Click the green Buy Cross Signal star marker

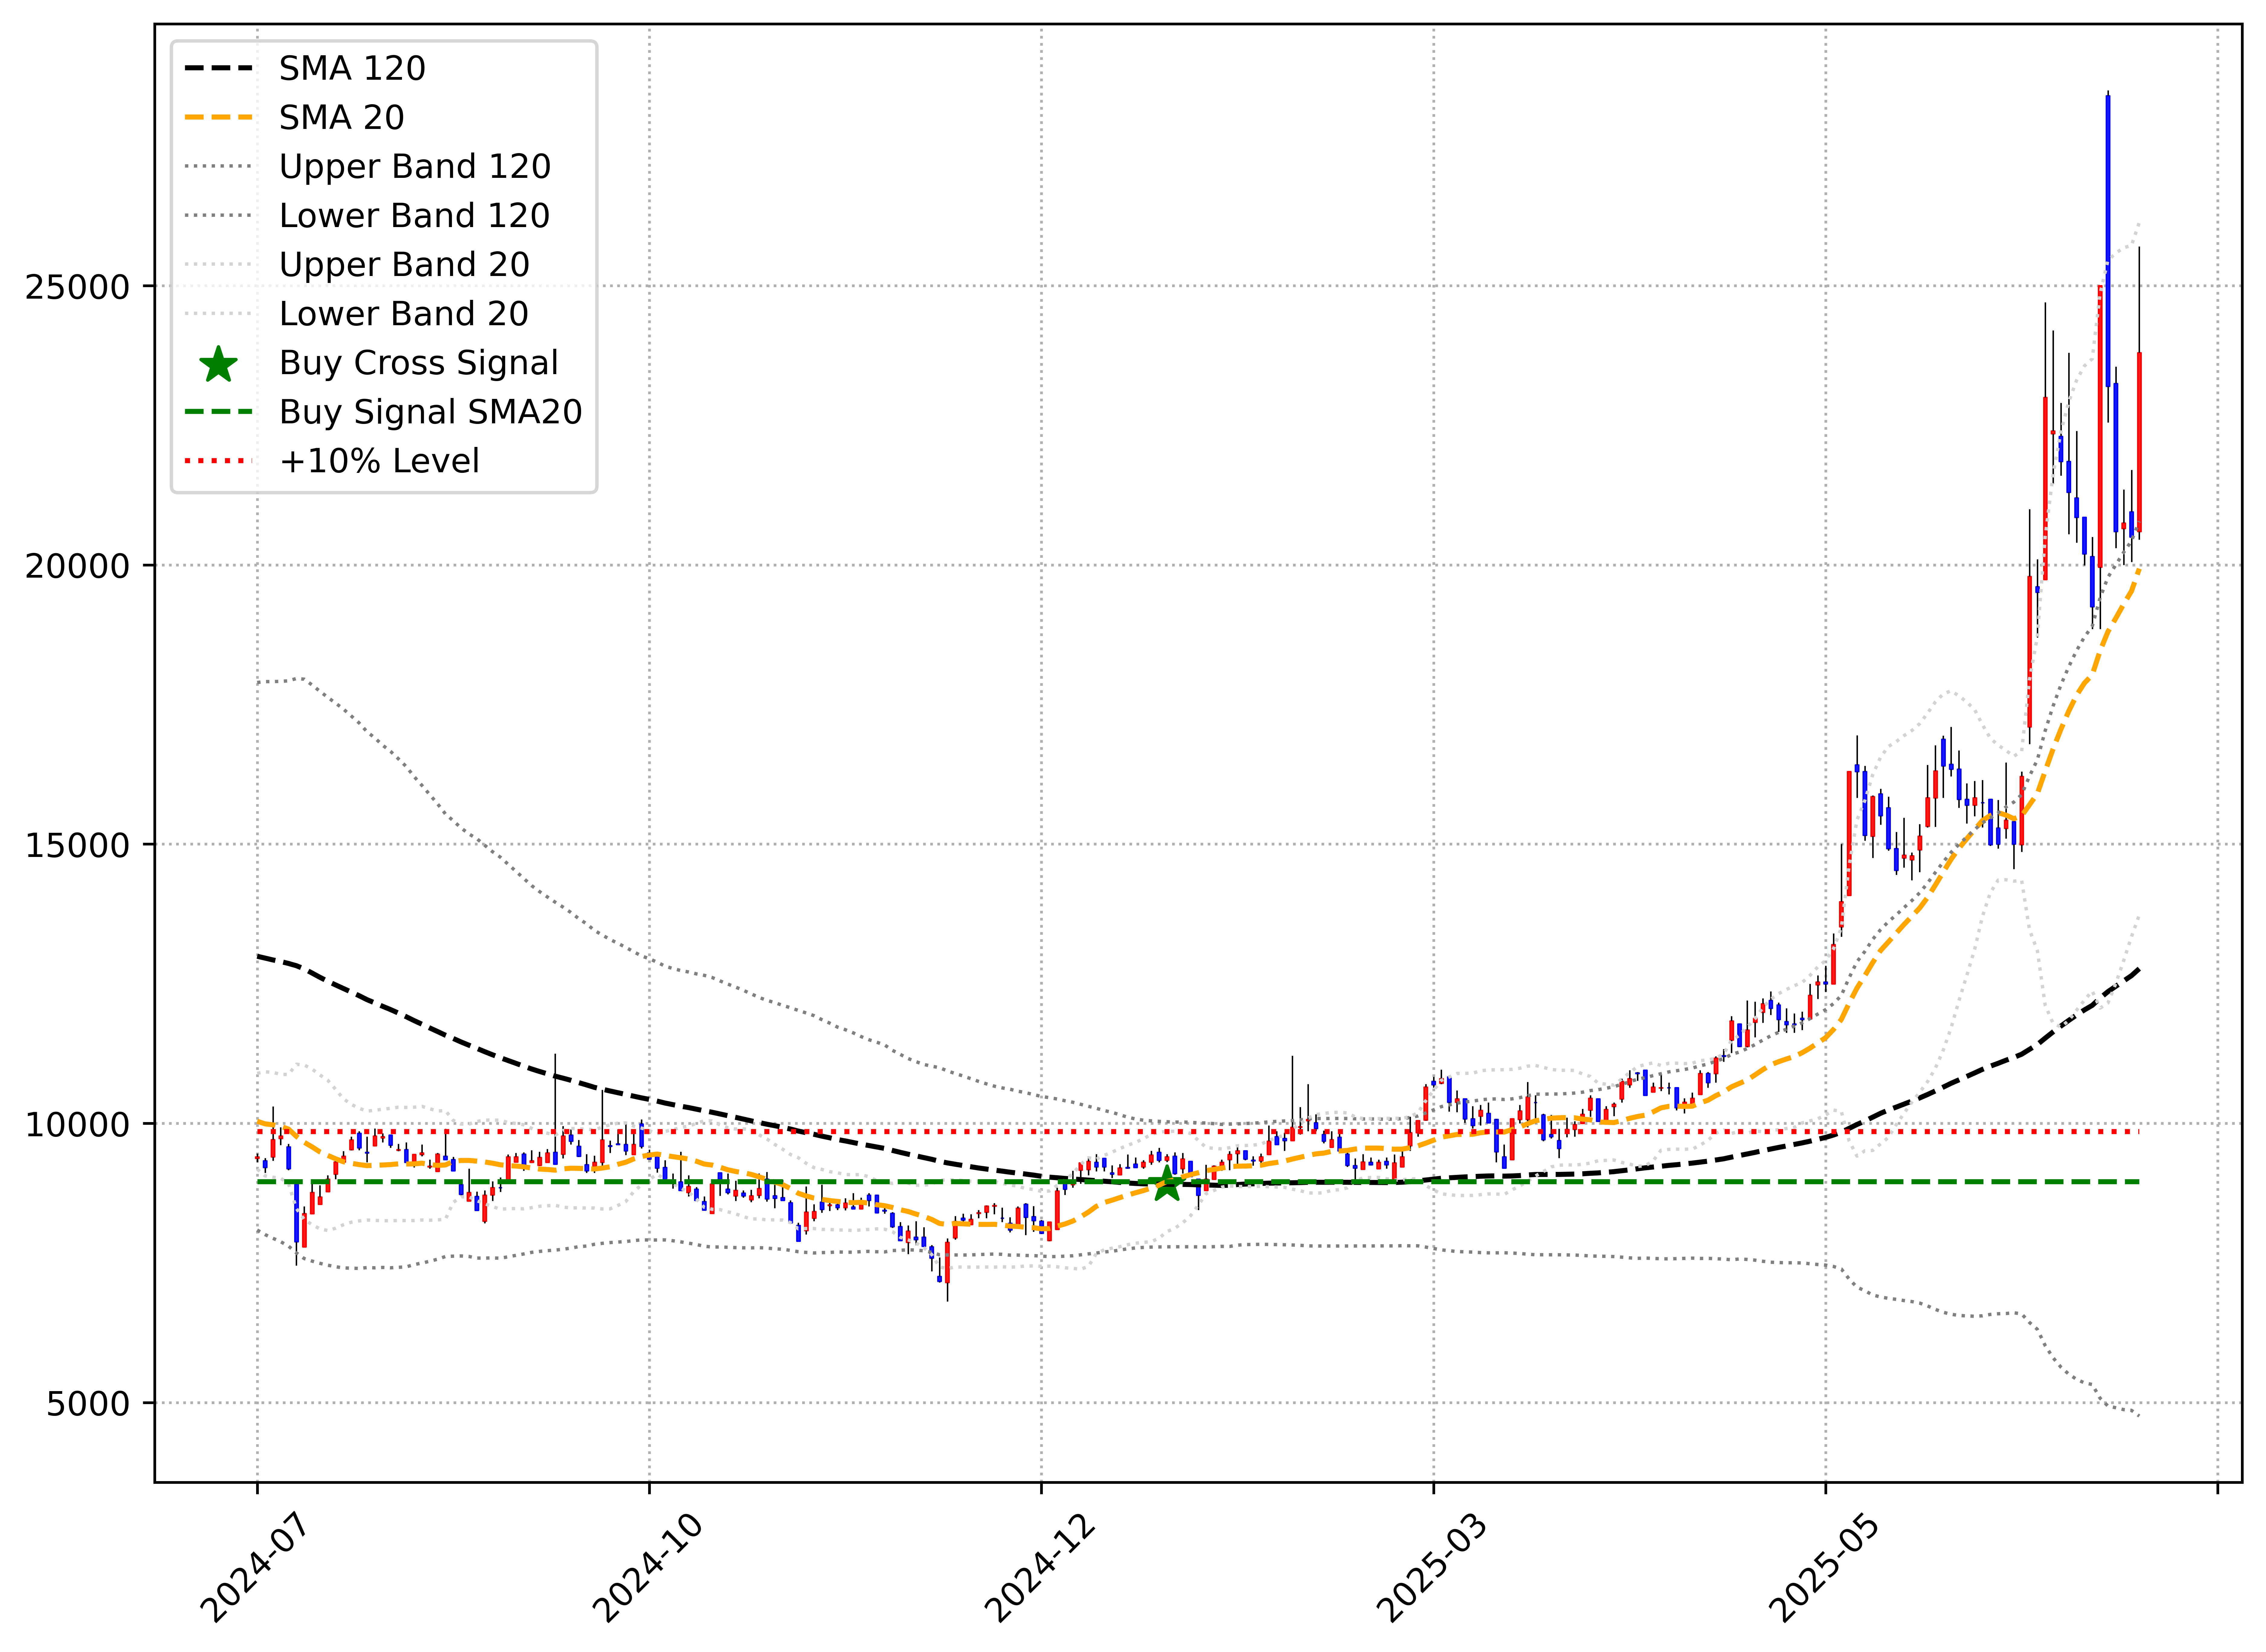[1167, 1185]
